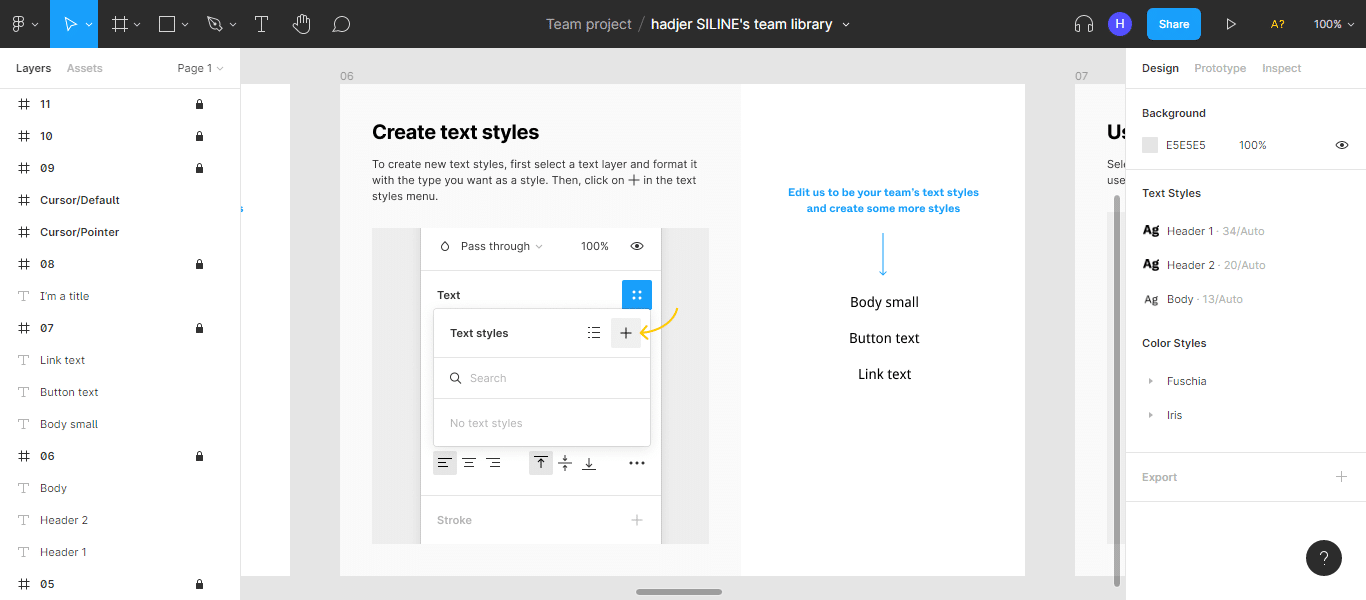The height and width of the screenshot is (600, 1366).
Task: Unlock the frame 05 layer
Action: [199, 584]
